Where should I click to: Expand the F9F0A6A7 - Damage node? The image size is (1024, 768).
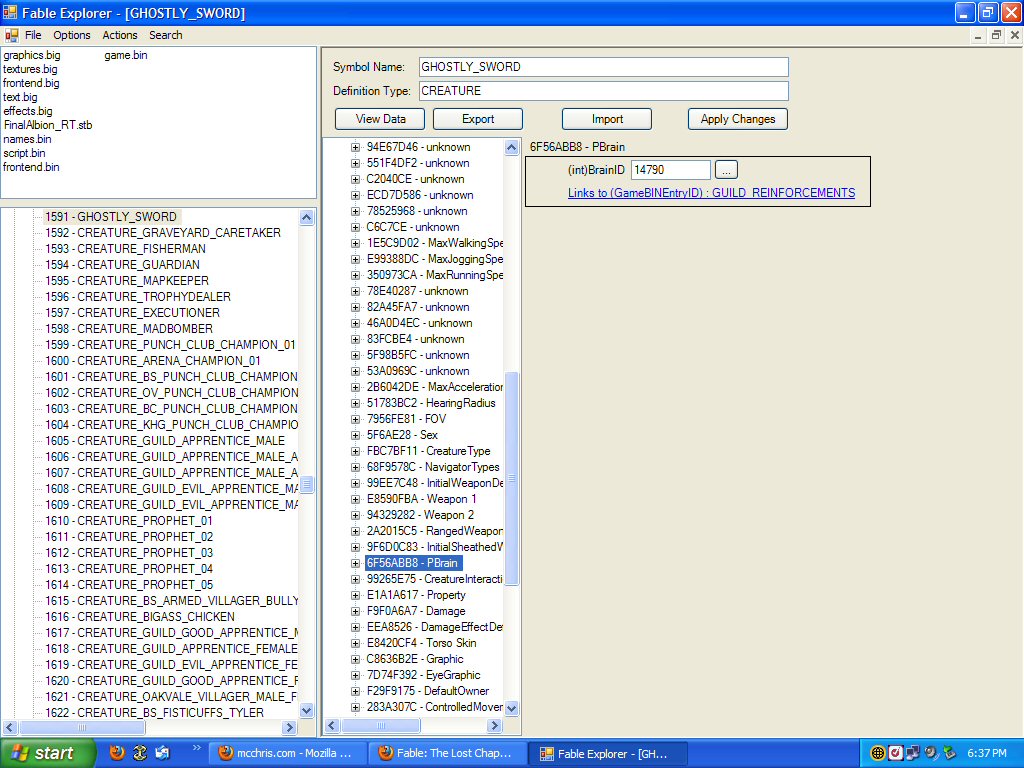(x=355, y=611)
